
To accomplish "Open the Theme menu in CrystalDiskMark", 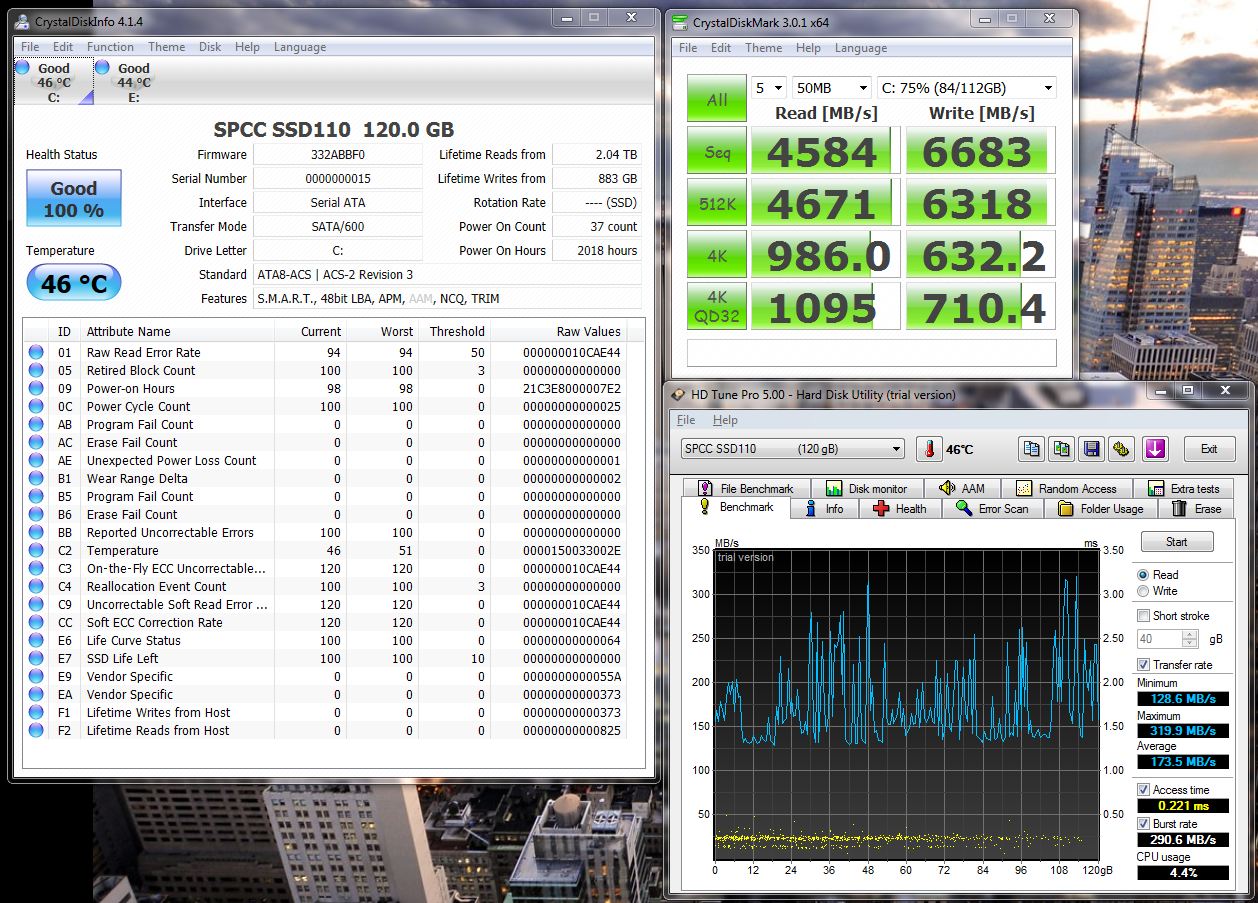I will click(764, 48).
